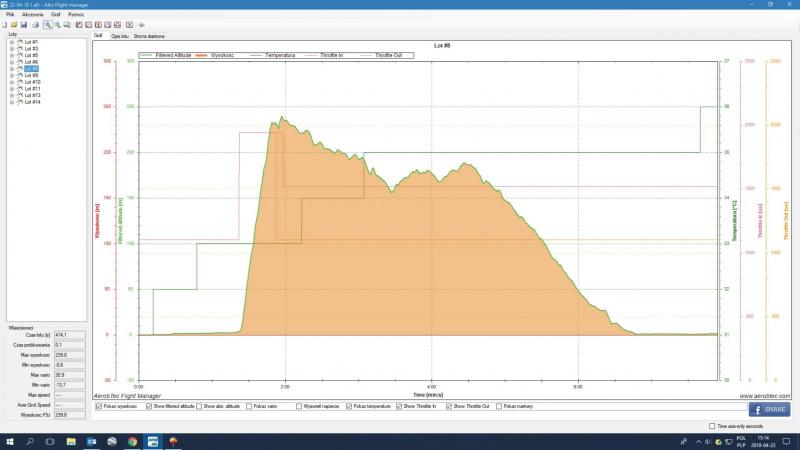Click the Print toolbar icon
This screenshot has width=800, height=450.
36,24
